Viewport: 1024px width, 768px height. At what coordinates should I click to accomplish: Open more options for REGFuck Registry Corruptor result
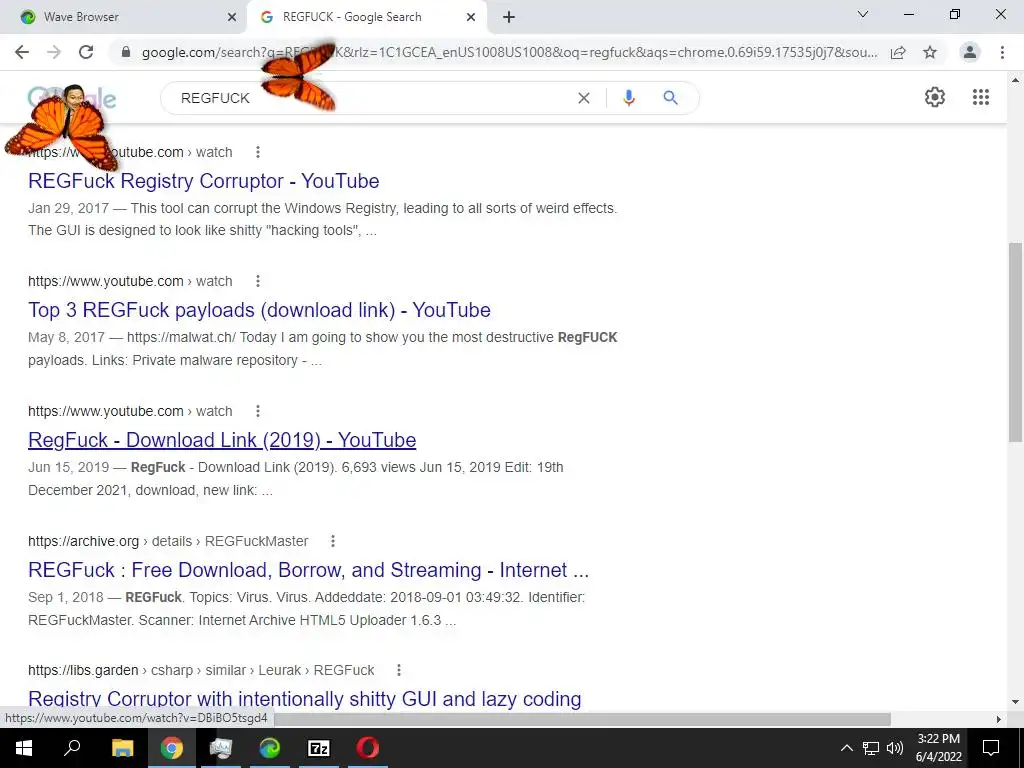point(258,152)
